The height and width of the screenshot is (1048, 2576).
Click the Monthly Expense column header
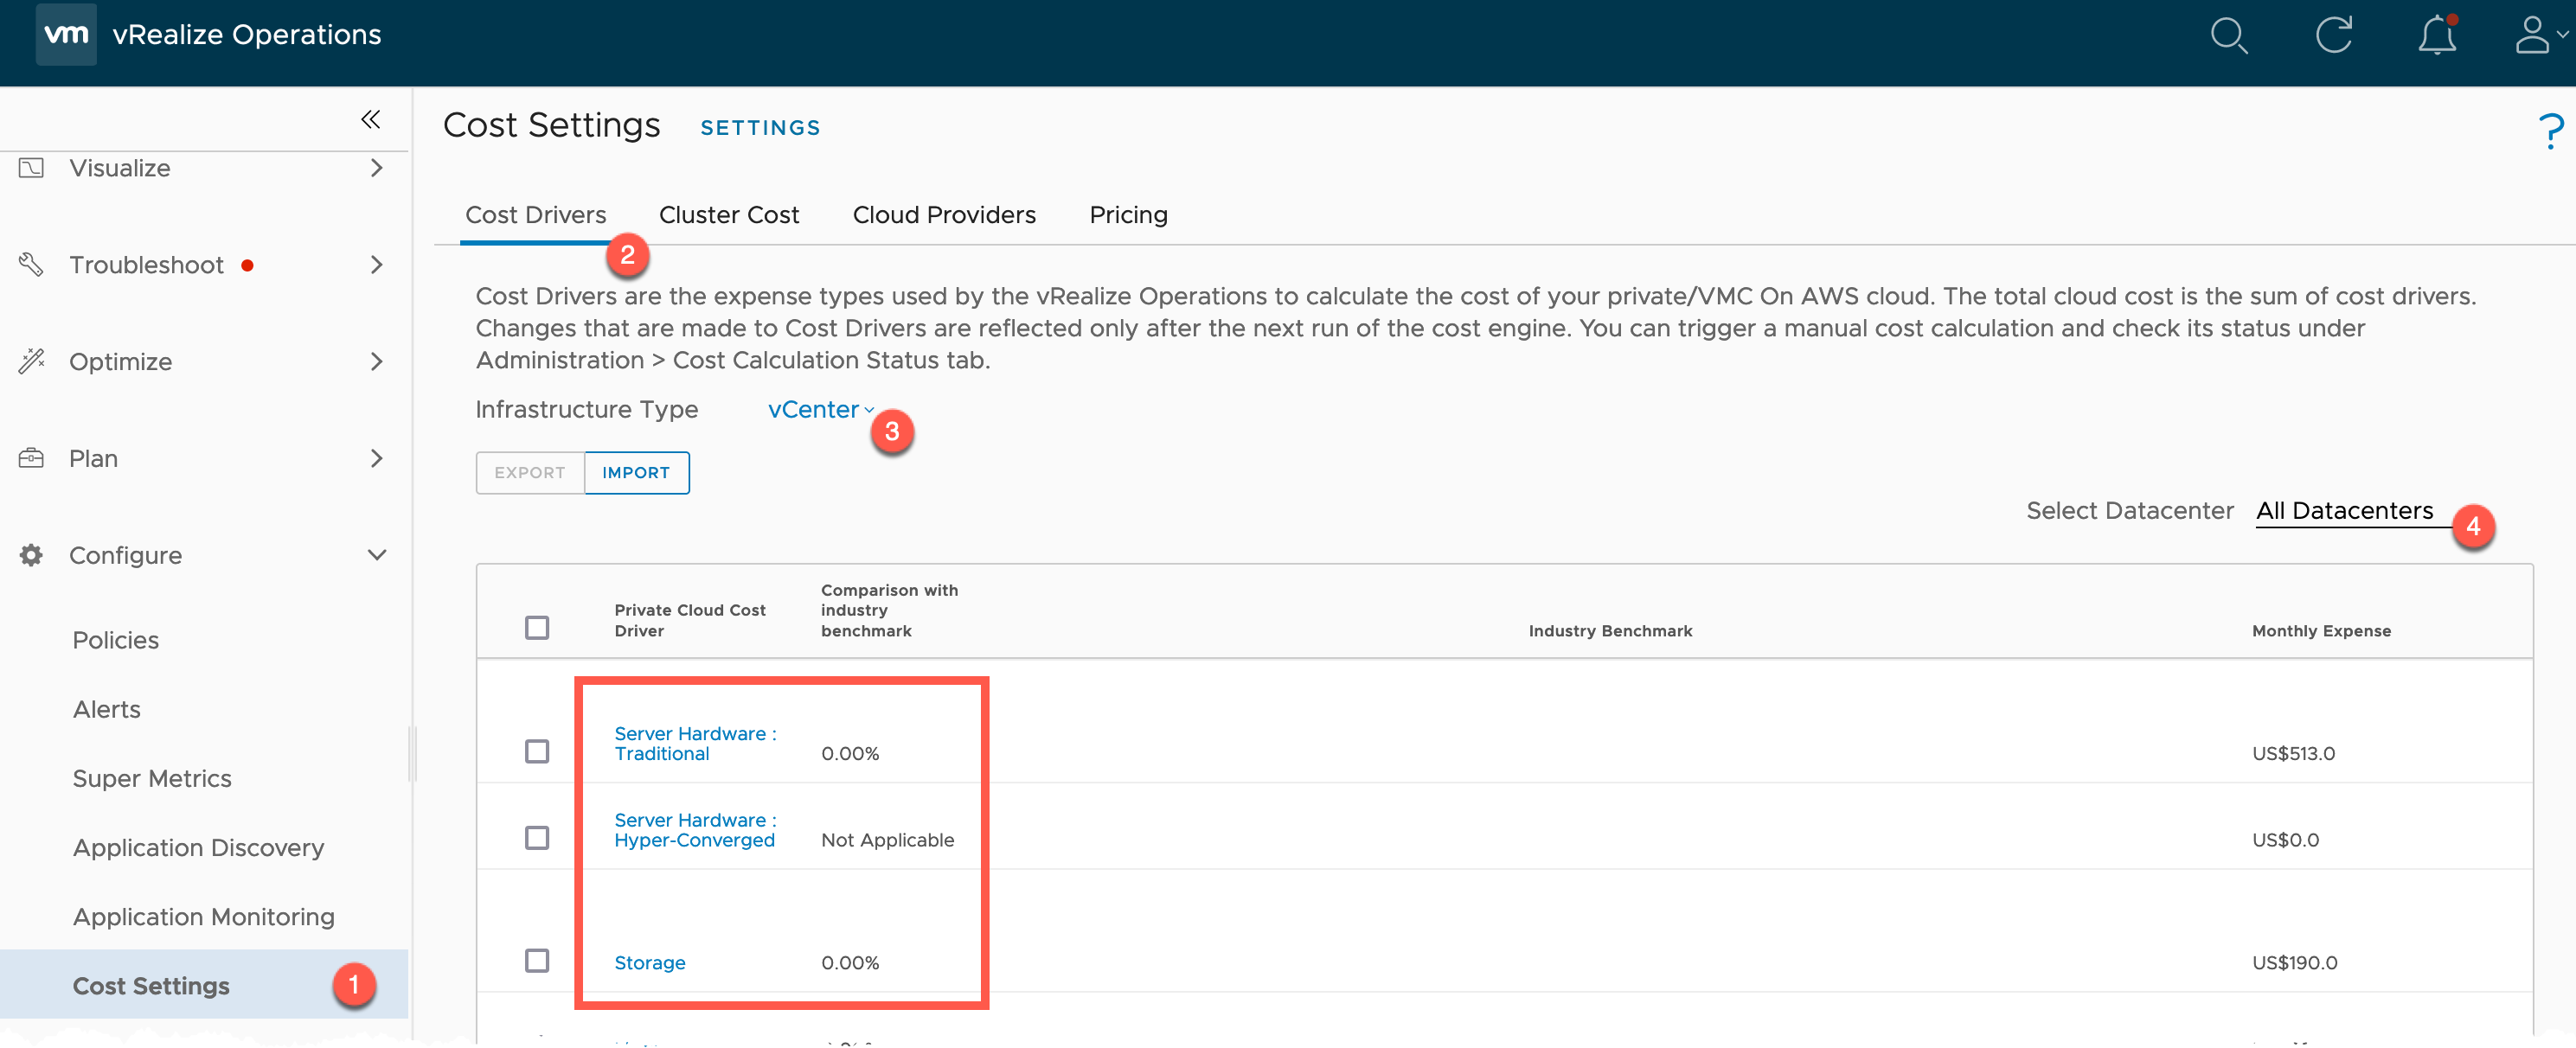[2321, 631]
